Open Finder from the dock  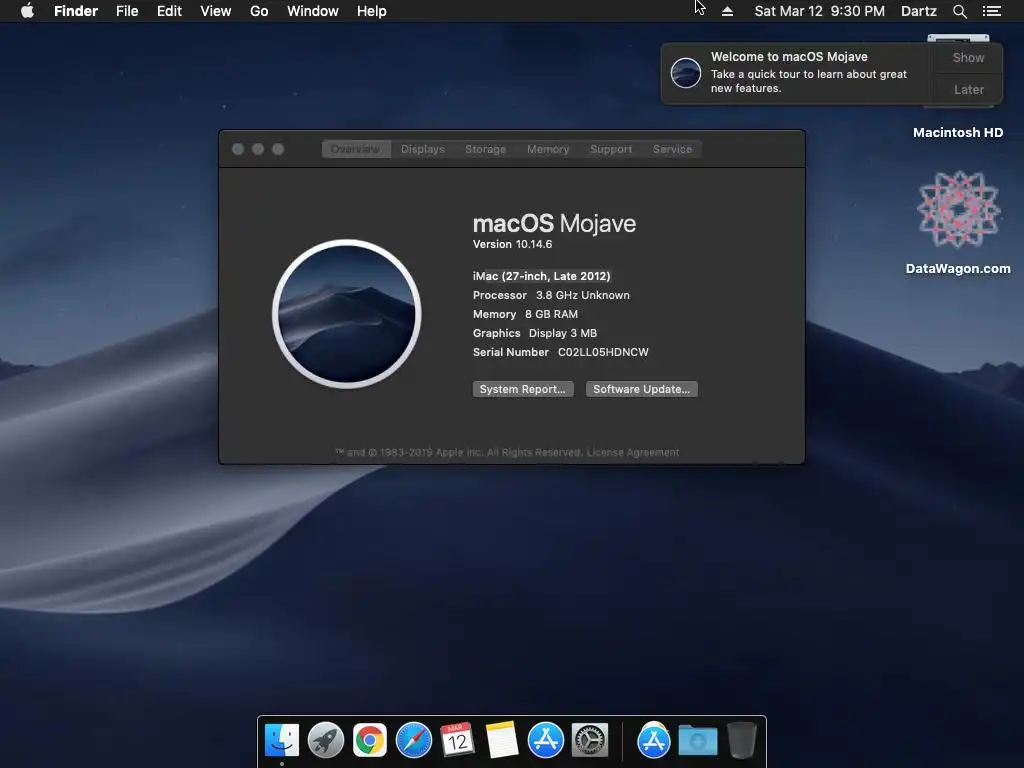(x=282, y=740)
